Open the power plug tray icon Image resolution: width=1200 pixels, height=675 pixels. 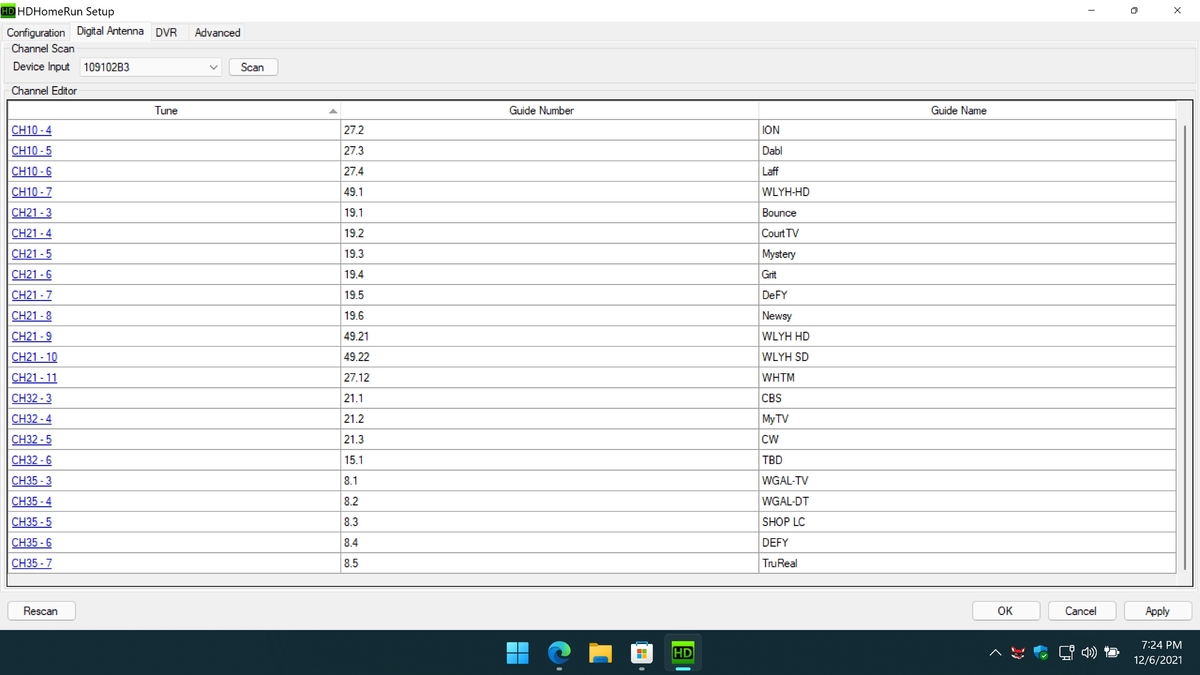coord(1111,653)
